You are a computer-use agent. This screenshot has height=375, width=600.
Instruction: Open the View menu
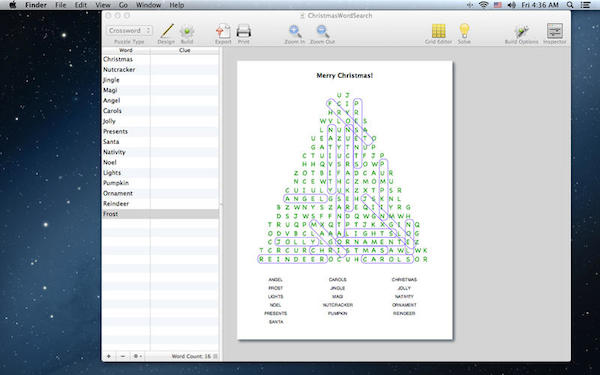(x=103, y=5)
